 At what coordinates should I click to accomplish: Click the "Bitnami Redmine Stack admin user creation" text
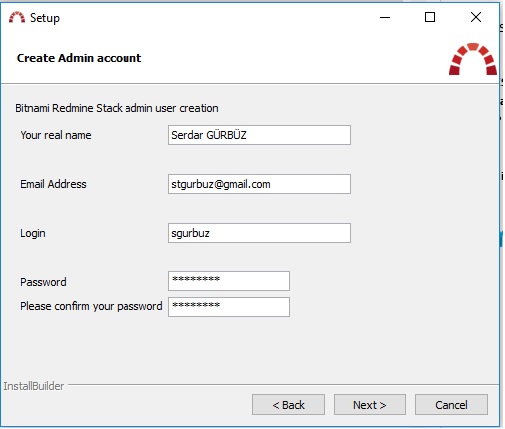(117, 108)
